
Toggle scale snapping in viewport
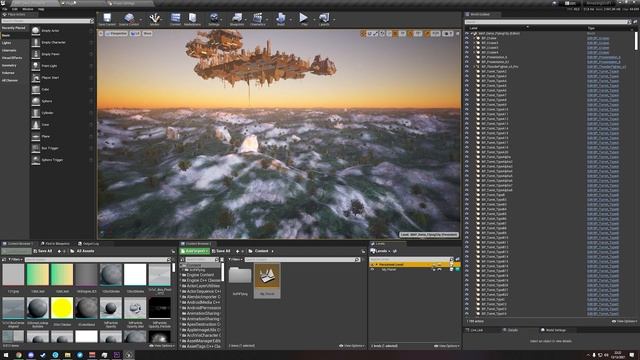point(427,33)
